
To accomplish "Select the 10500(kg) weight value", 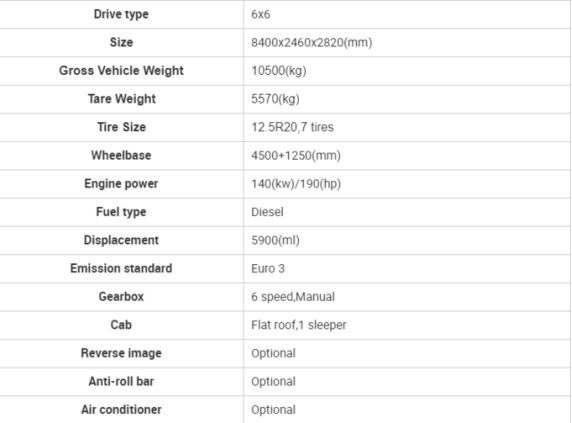I will click(x=279, y=71).
